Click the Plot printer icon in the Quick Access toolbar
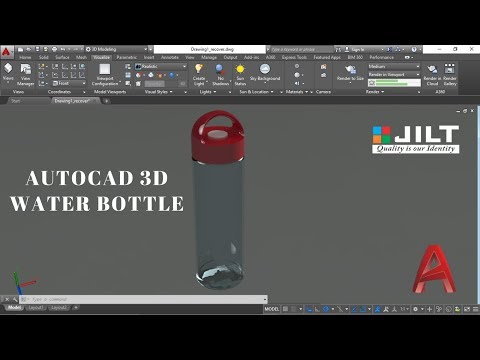The image size is (480, 360). click(x=54, y=49)
